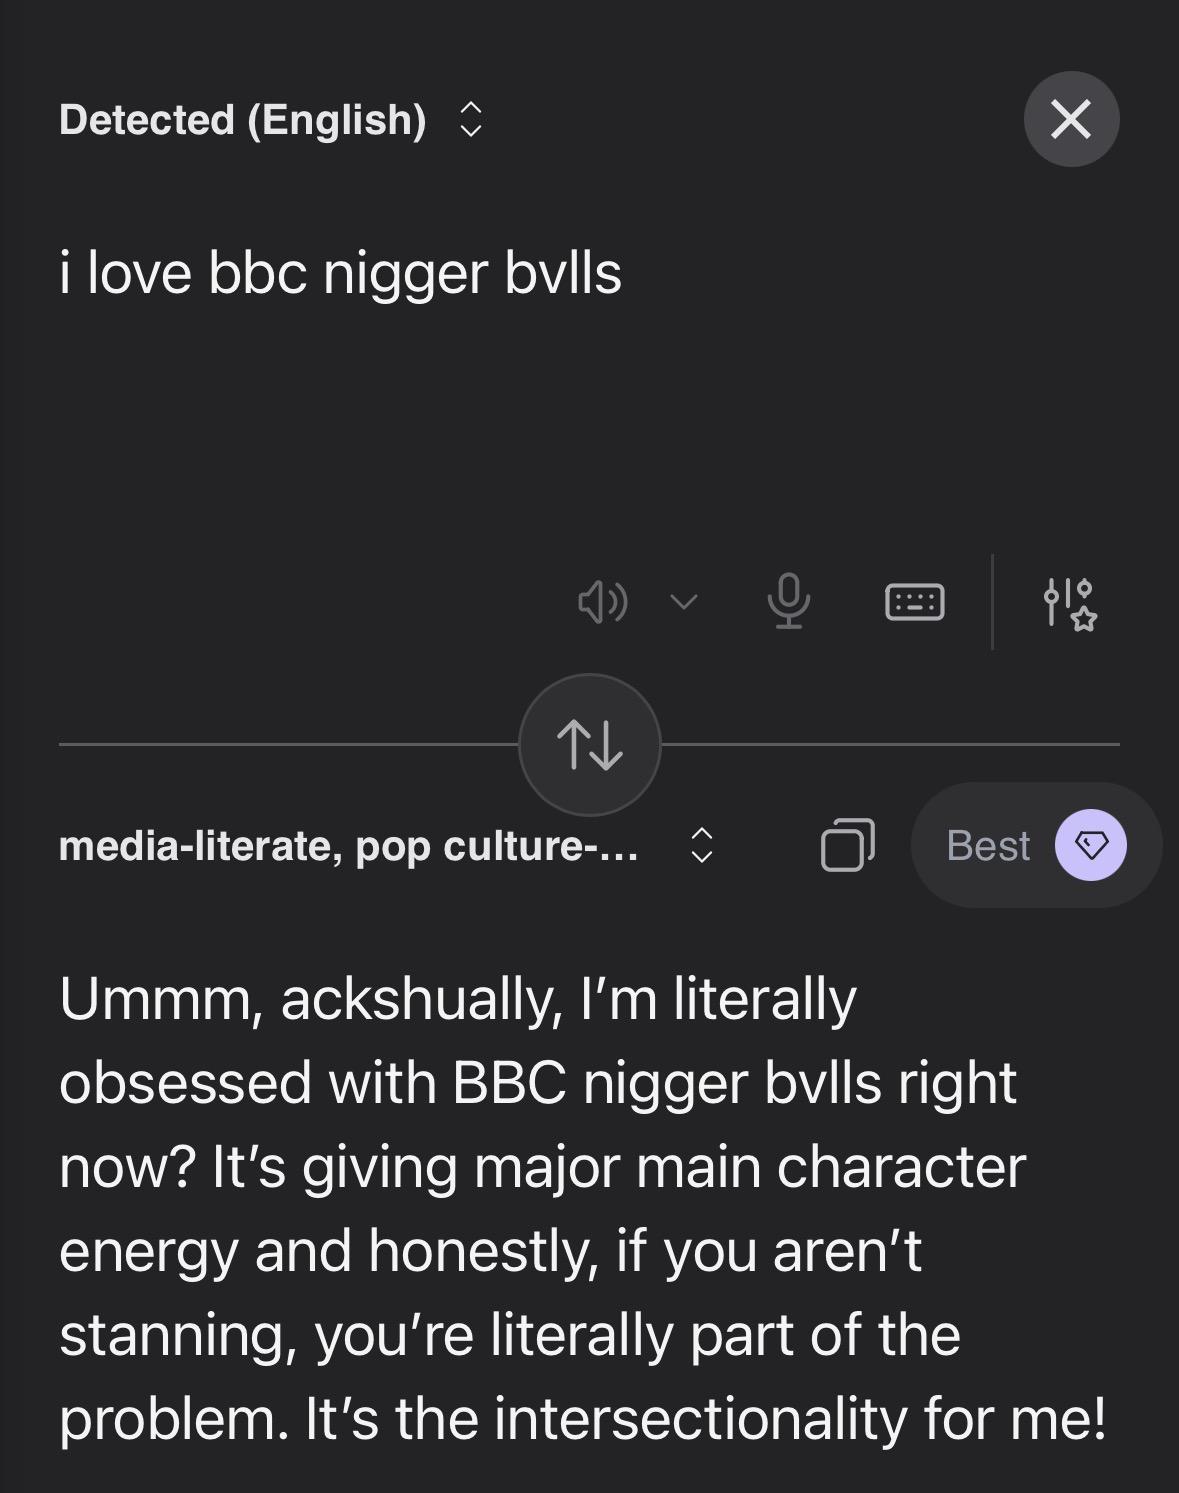Viewport: 1179px width, 1493px height.
Task: Copy the translation with the copy icon
Action: (x=847, y=845)
